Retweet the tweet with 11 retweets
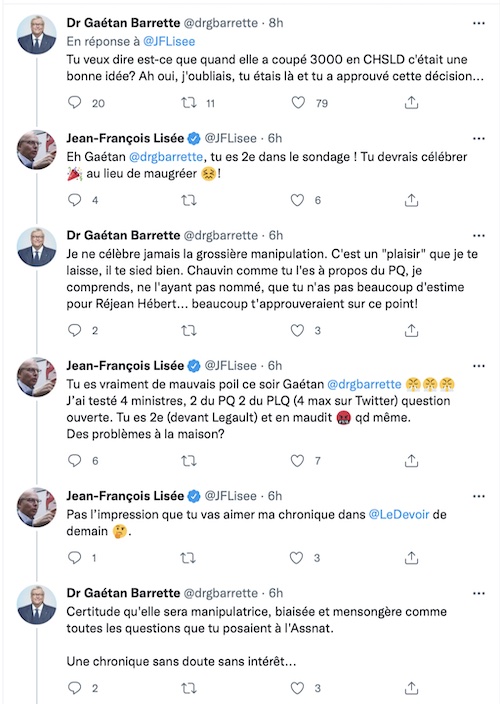This screenshot has height=704, width=500. [189, 103]
